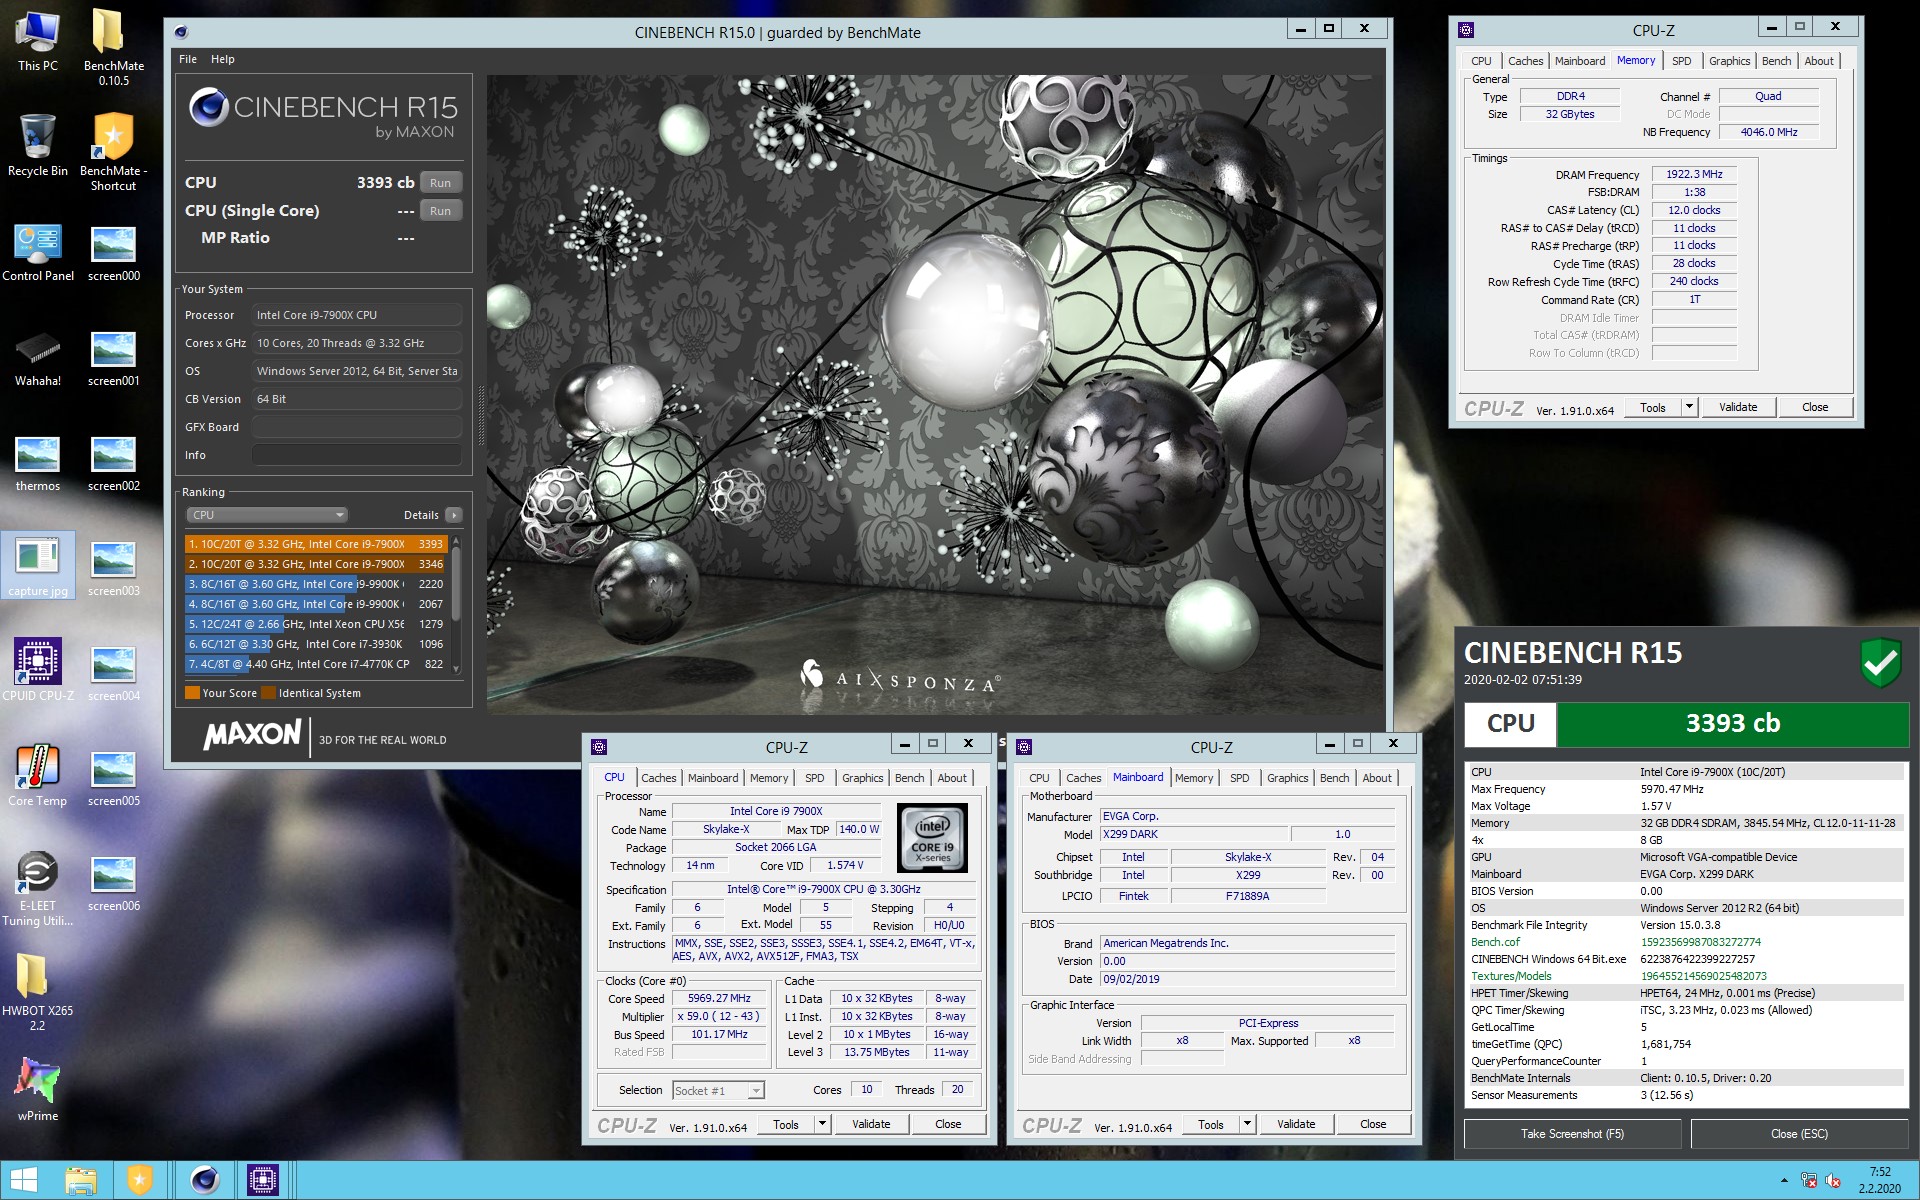Switch to SPD tab in Memory CPU-Z
1920x1200 pixels.
tap(1682, 61)
